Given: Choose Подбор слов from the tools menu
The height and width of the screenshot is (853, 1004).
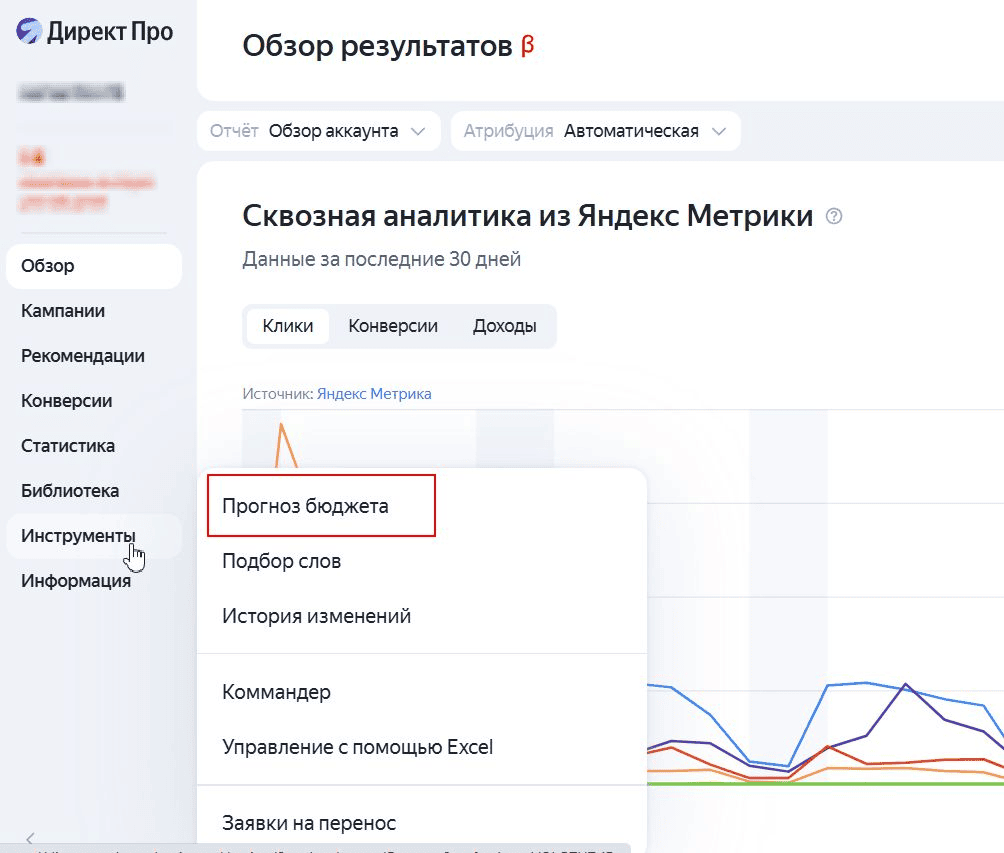Looking at the screenshot, I should pos(281,561).
